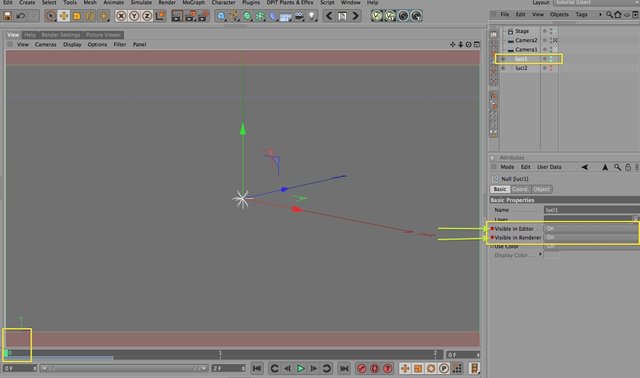Toggle the viewport maximize icon
The image size is (640, 378).
point(477,44)
